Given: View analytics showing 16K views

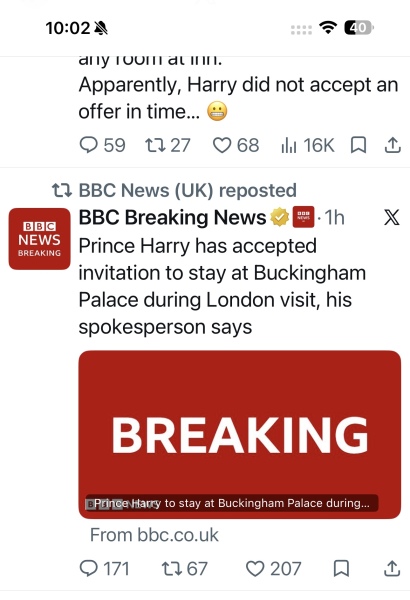Looking at the screenshot, I should tap(308, 145).
